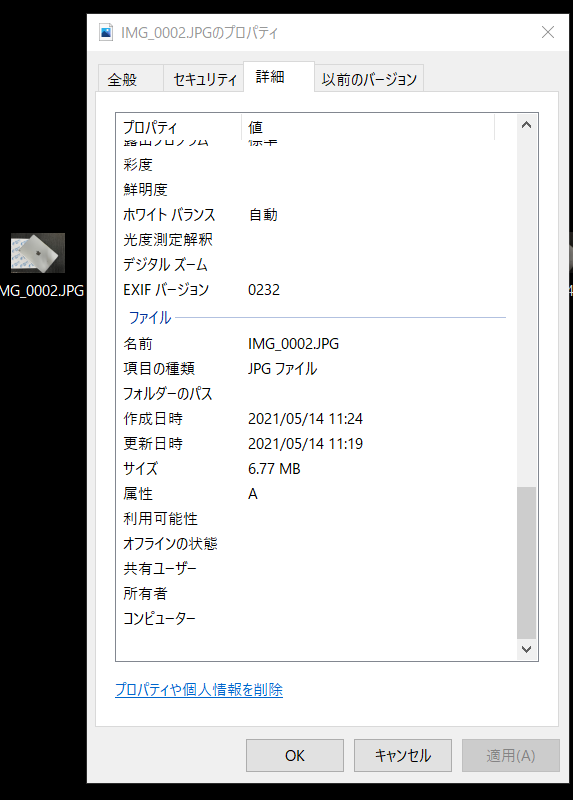Click the property list scrollbar thumb
This screenshot has width=573, height=800.
[527, 563]
